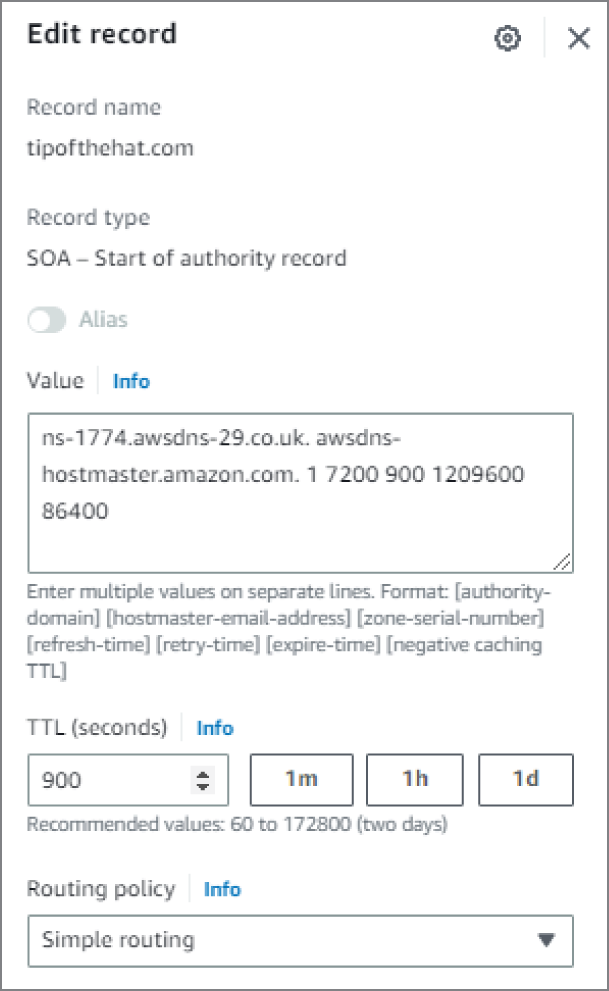Open the Simple routing dropdown
The image size is (609, 991).
[x=301, y=940]
